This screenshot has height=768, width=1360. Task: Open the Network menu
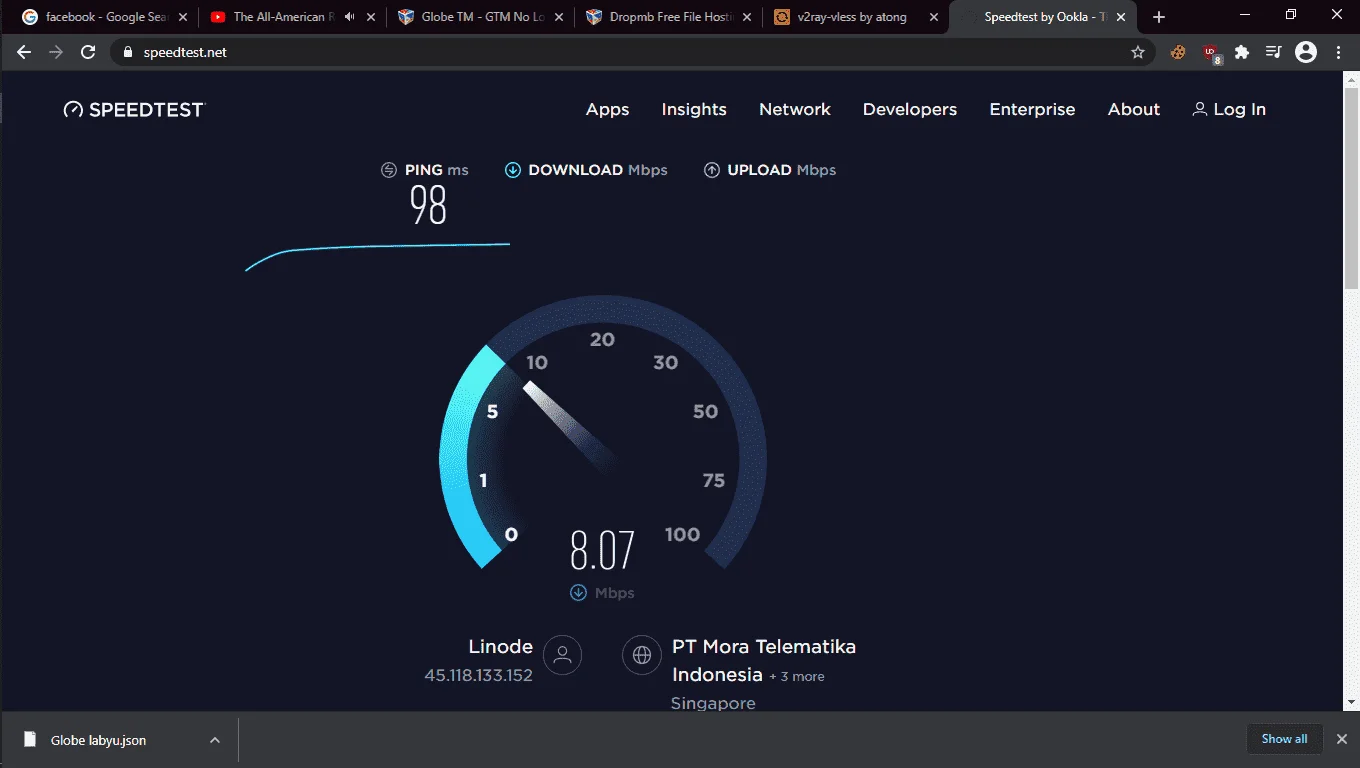[795, 109]
